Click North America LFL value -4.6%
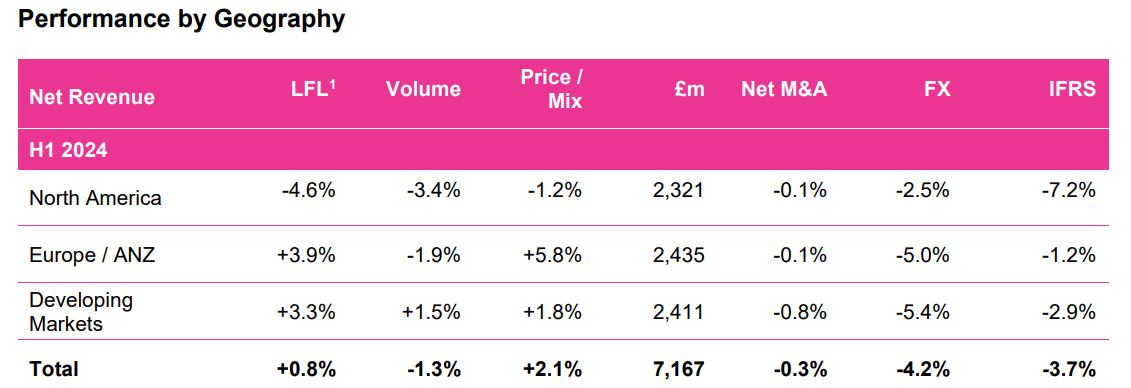This screenshot has height=388, width=1131. point(309,191)
